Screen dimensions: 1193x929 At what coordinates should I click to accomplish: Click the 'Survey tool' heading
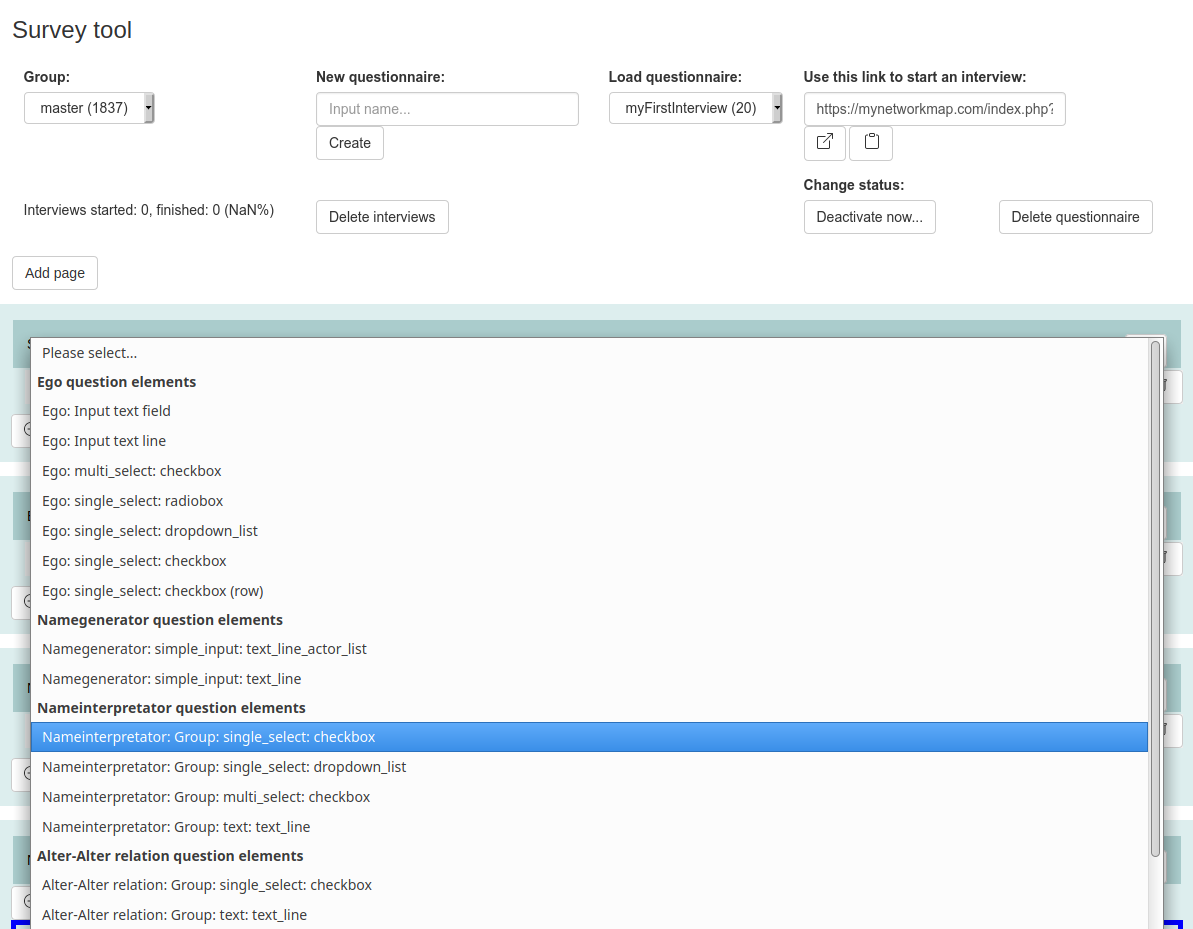click(72, 30)
